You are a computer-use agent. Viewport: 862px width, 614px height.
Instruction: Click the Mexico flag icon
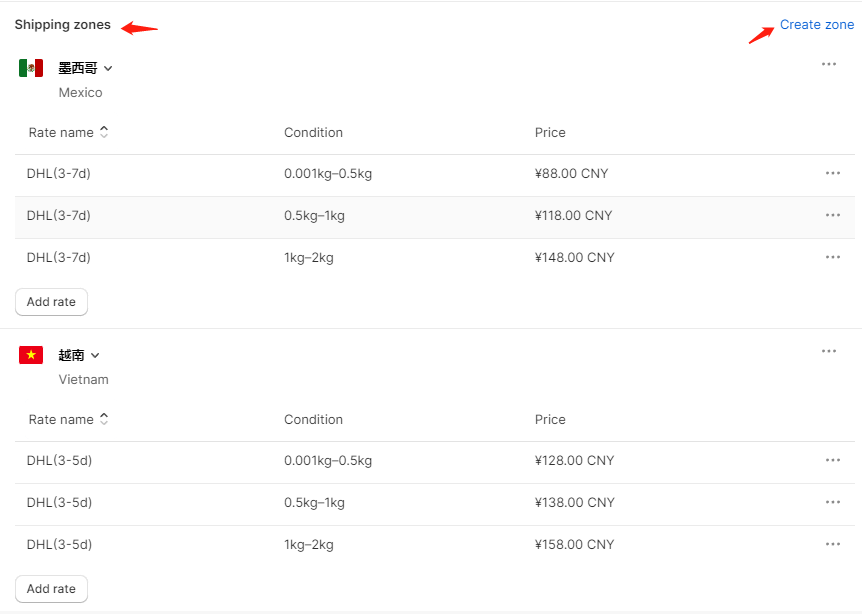(31, 68)
